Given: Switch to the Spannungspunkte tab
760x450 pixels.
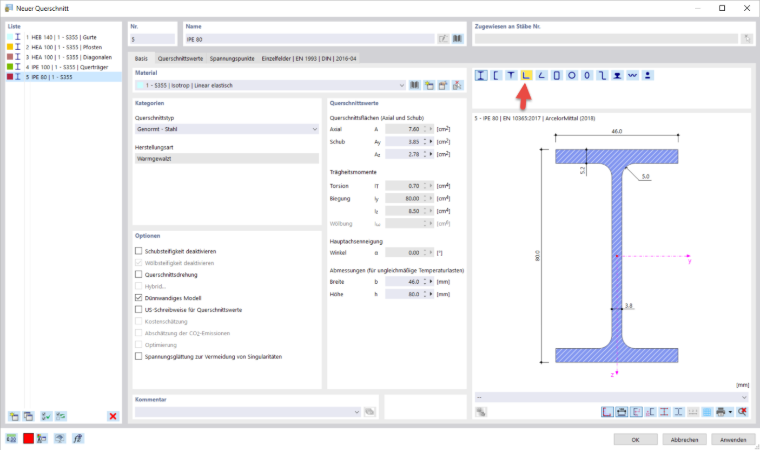Looking at the screenshot, I should (232, 59).
